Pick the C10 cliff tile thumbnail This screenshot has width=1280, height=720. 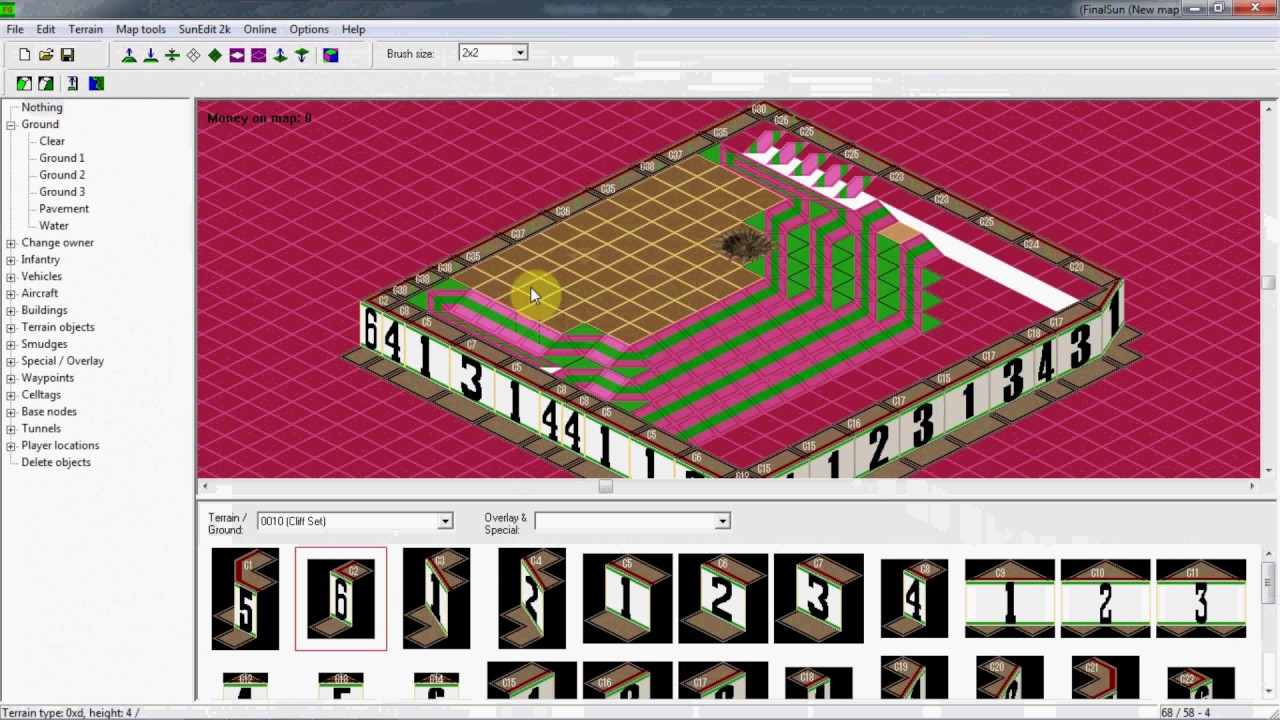(1105, 599)
